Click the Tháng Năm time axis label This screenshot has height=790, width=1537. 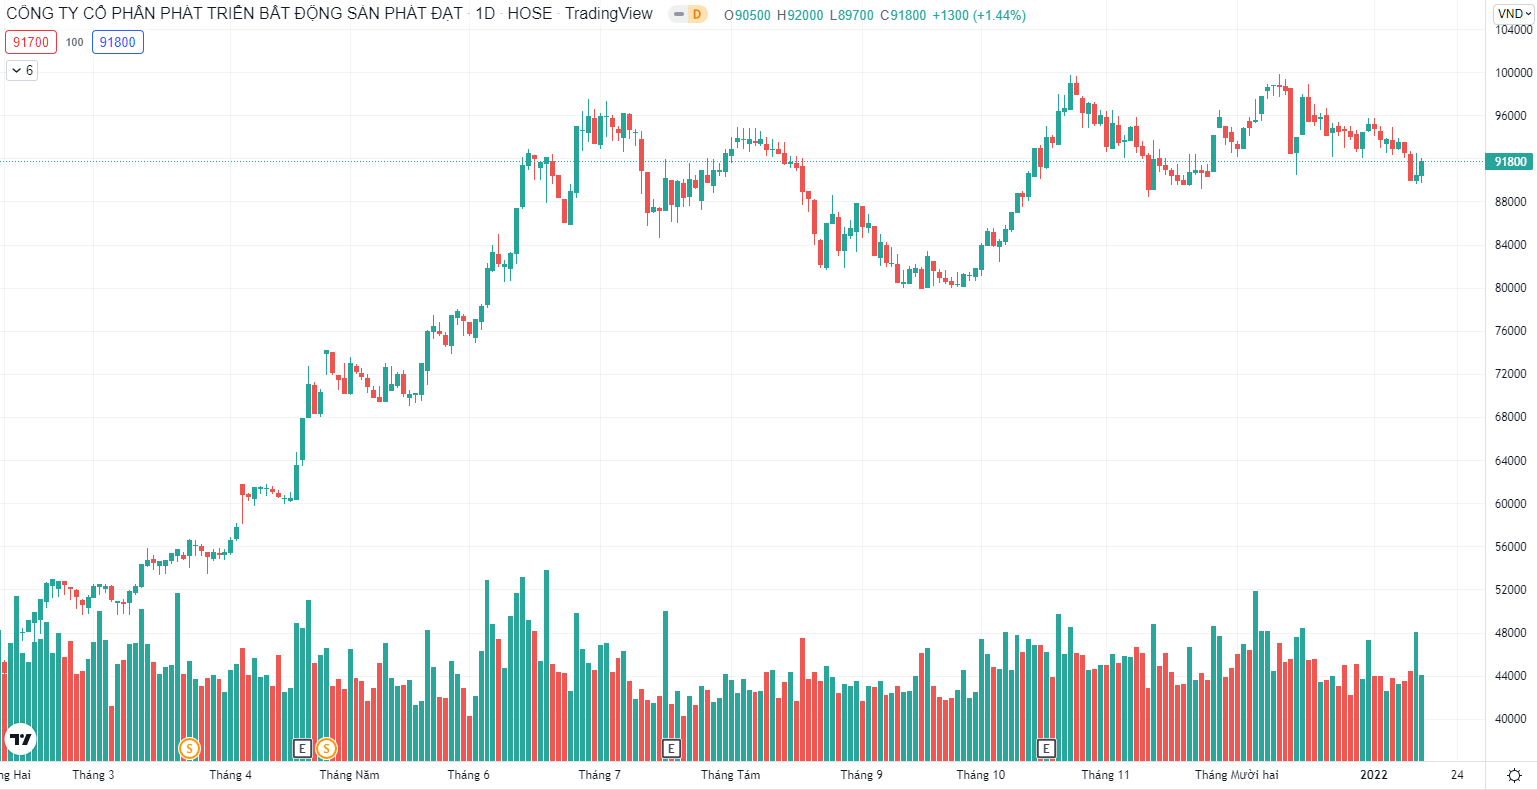click(x=349, y=775)
